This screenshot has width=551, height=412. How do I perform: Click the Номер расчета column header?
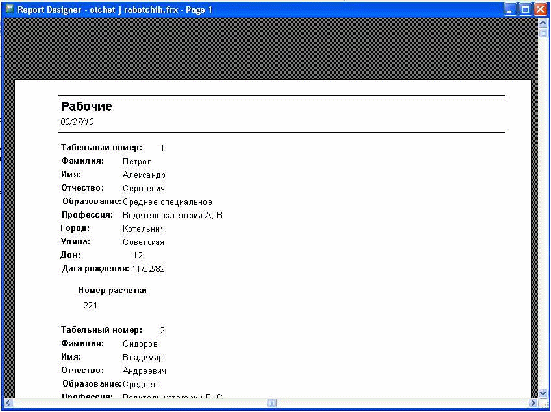tap(112, 291)
